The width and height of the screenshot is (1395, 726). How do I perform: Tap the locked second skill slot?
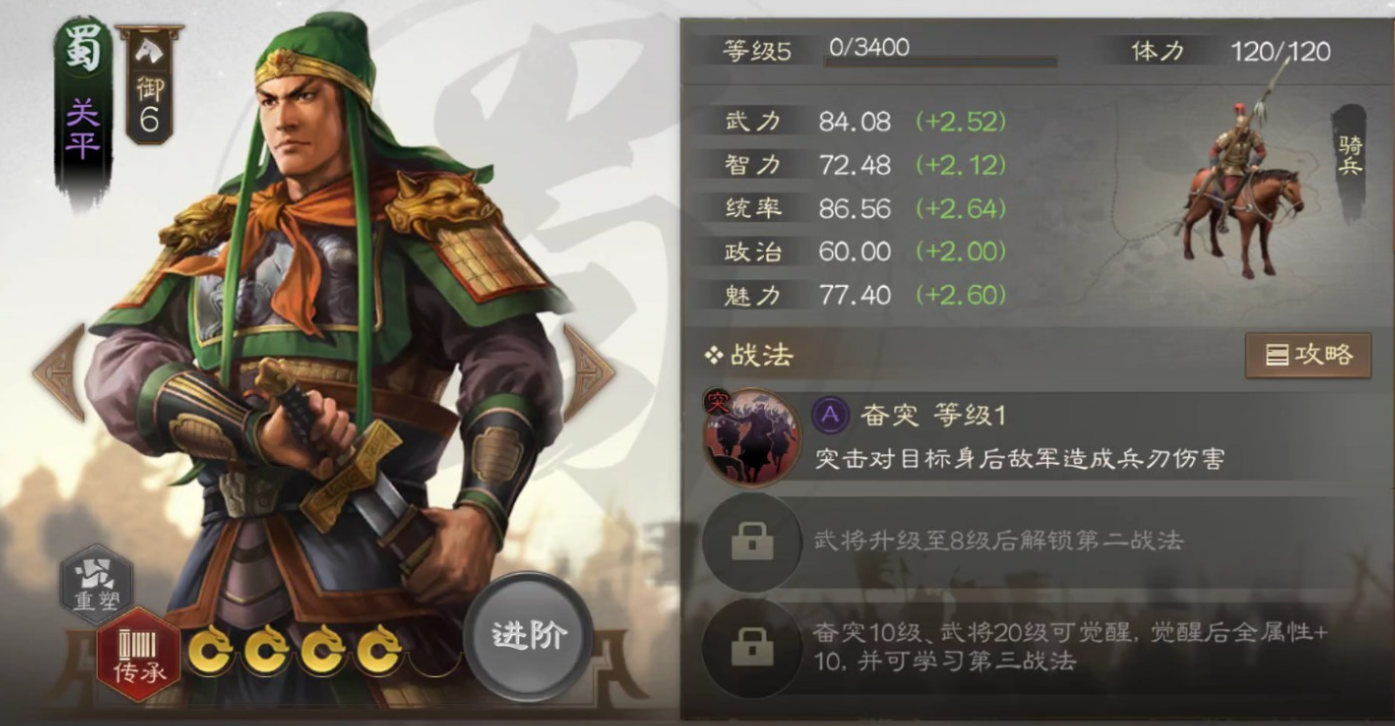pos(752,541)
